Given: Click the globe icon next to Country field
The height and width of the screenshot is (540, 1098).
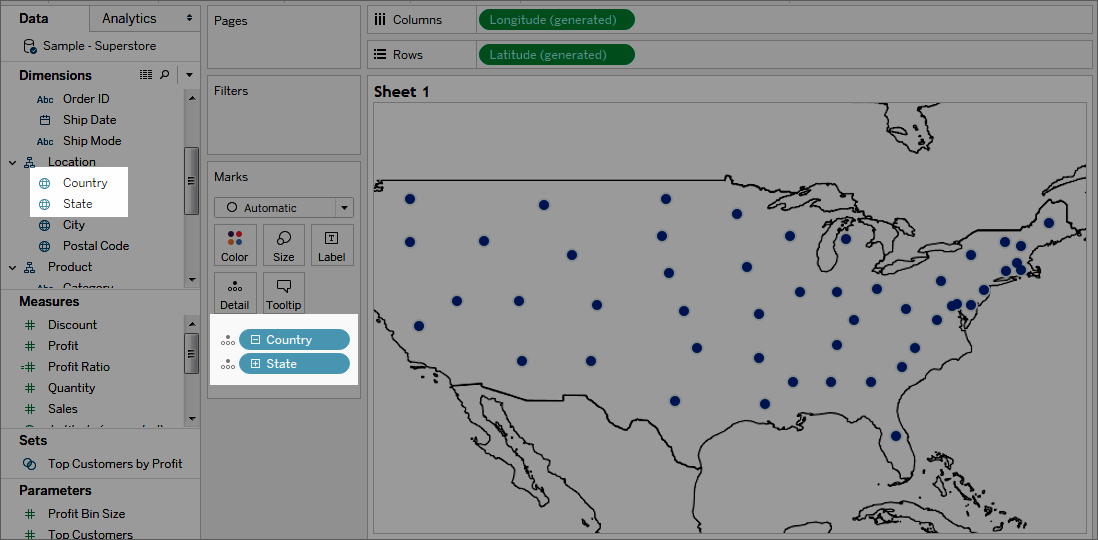Looking at the screenshot, I should (45, 183).
